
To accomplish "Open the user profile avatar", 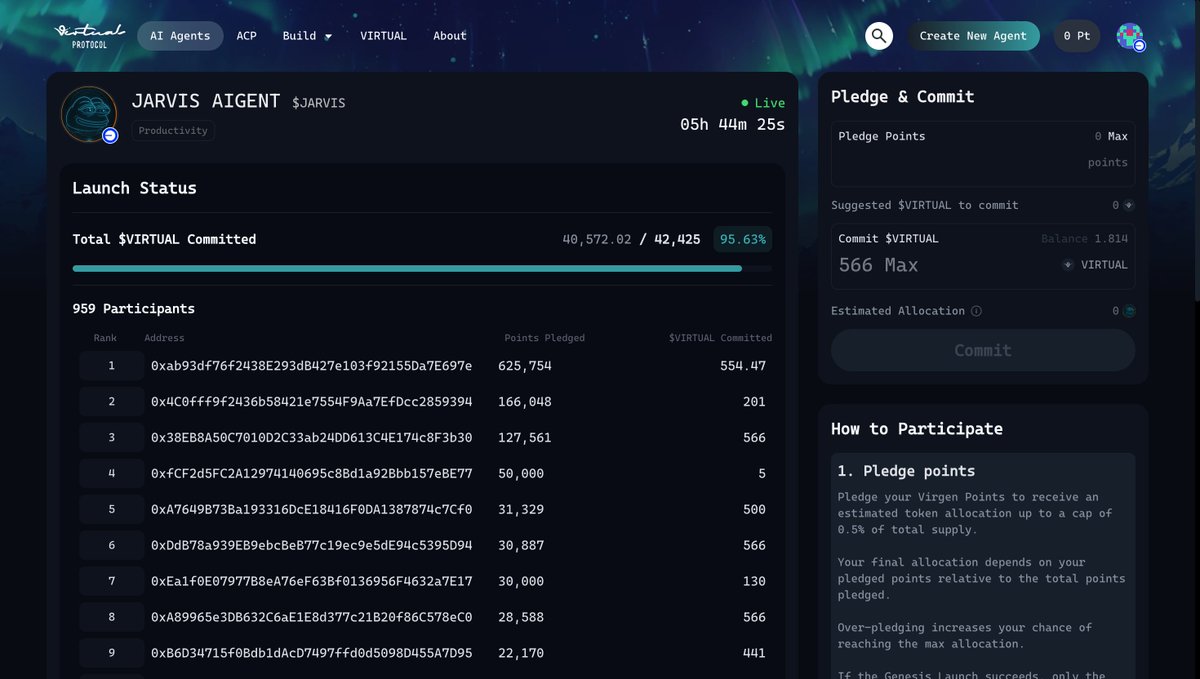I will pos(1130,37).
